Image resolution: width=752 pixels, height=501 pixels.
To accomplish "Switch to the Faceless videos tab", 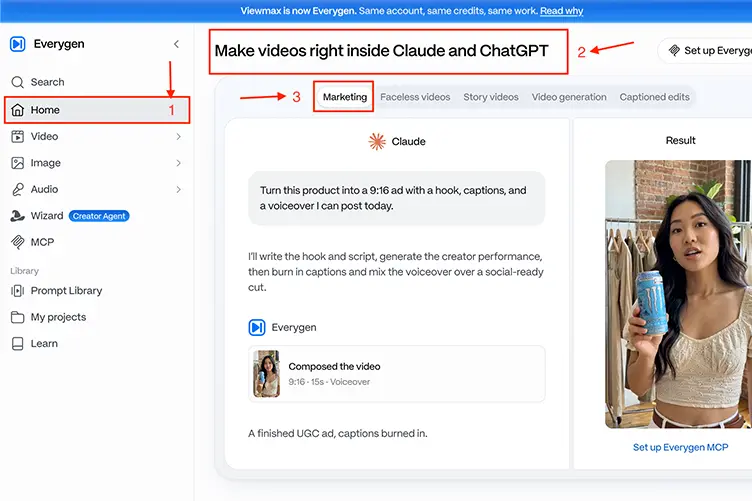I will 415,97.
